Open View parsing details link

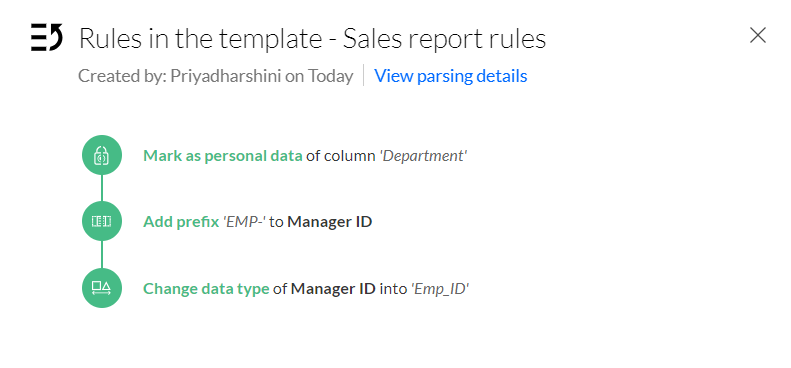[x=450, y=76]
